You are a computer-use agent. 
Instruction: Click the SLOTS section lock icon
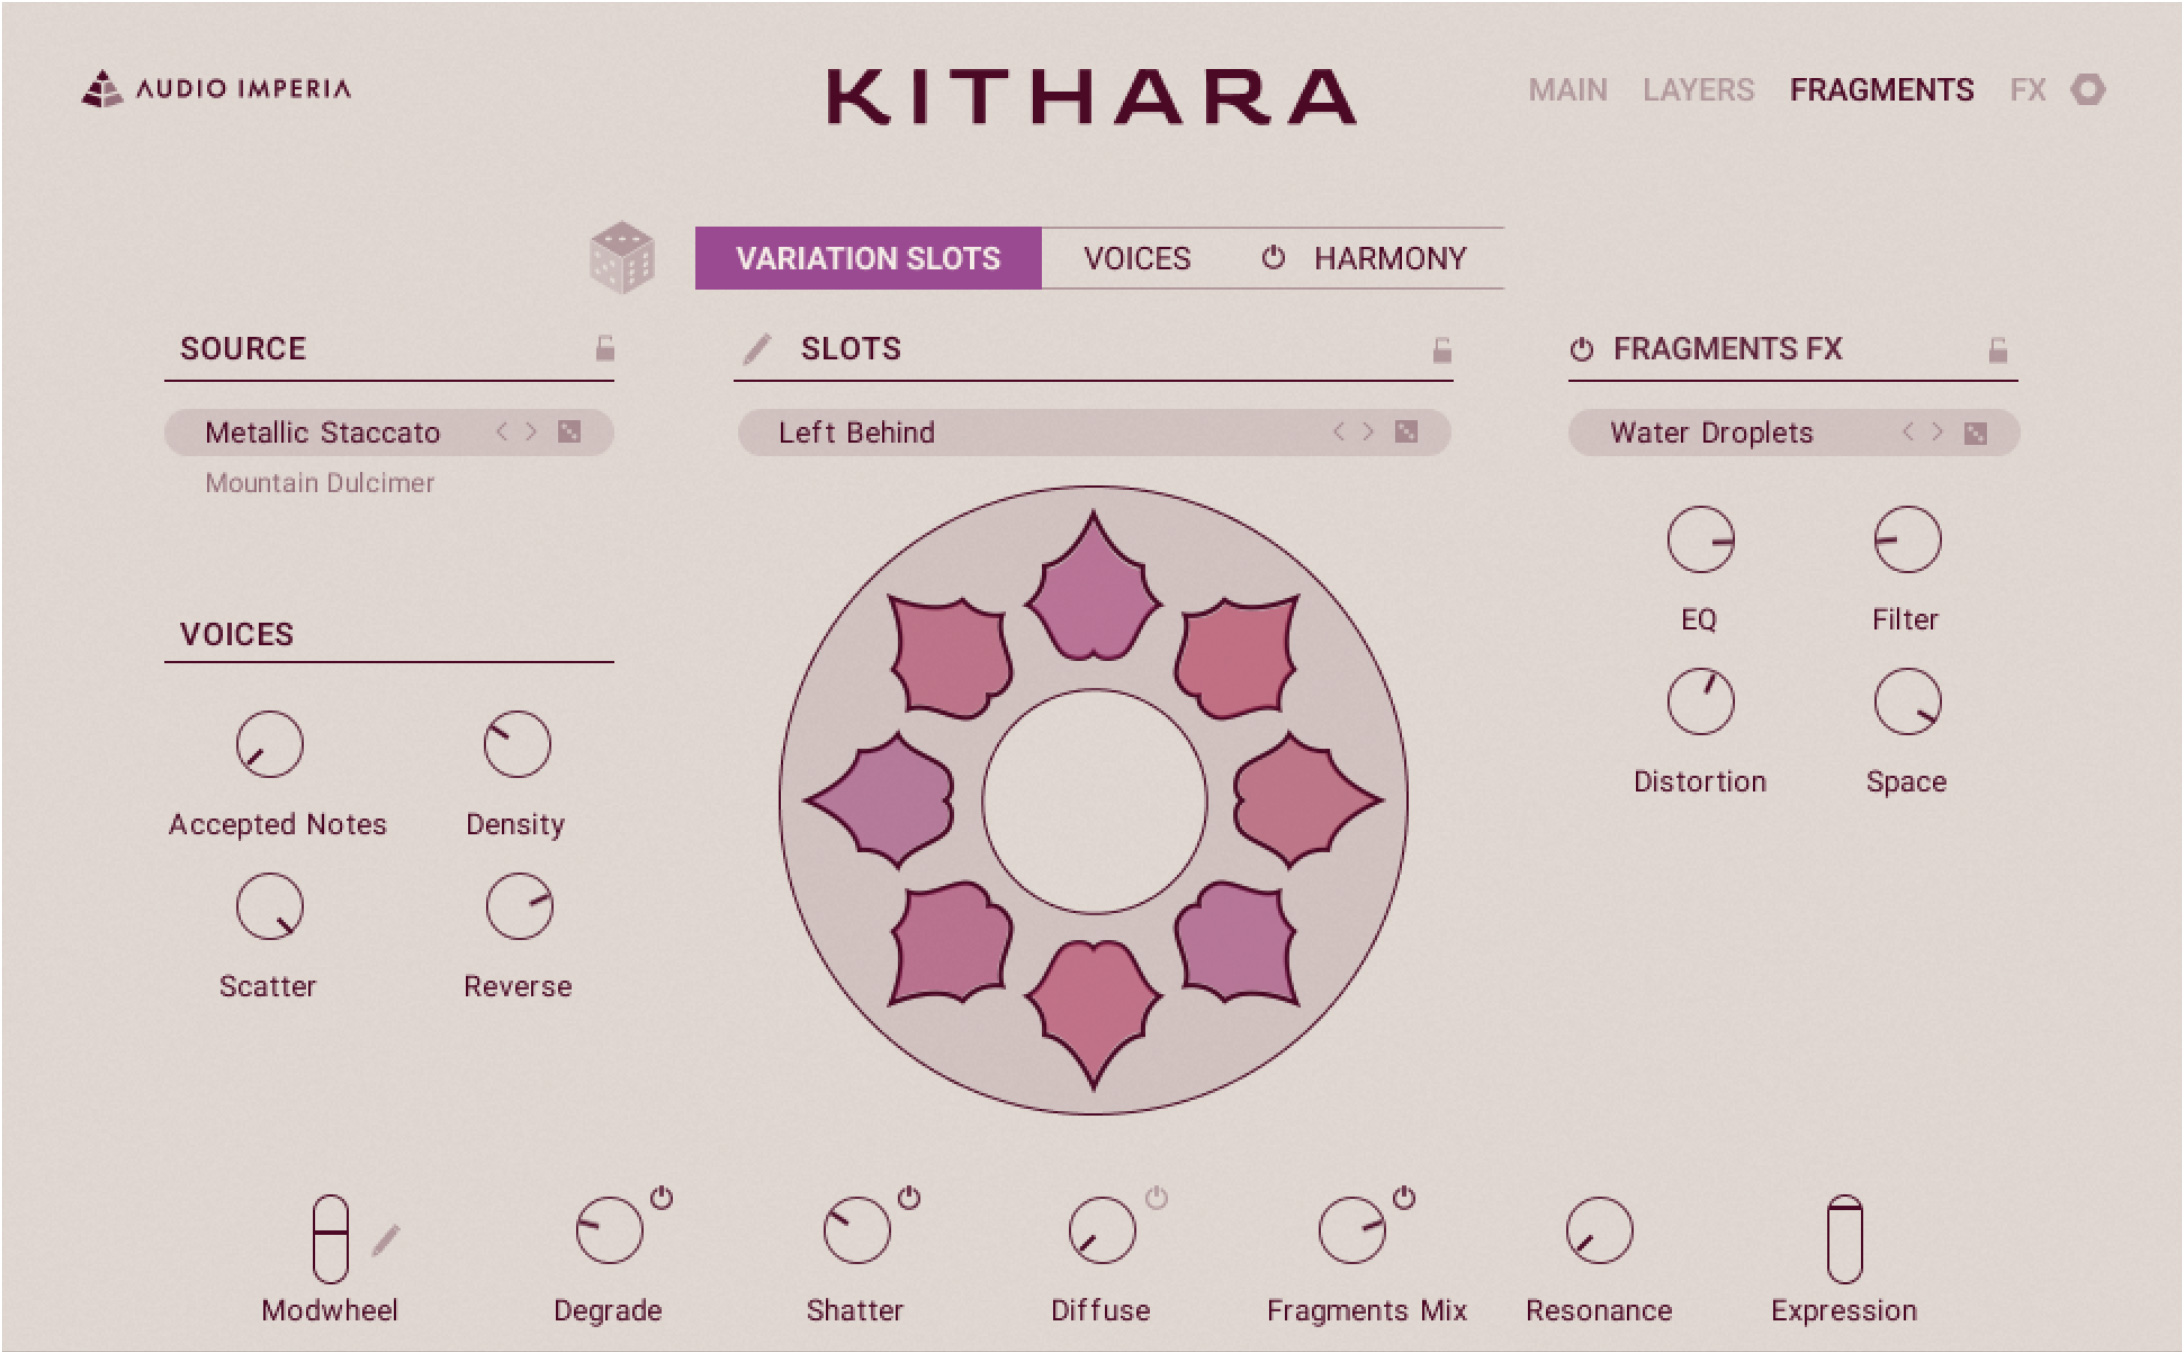(x=1441, y=349)
